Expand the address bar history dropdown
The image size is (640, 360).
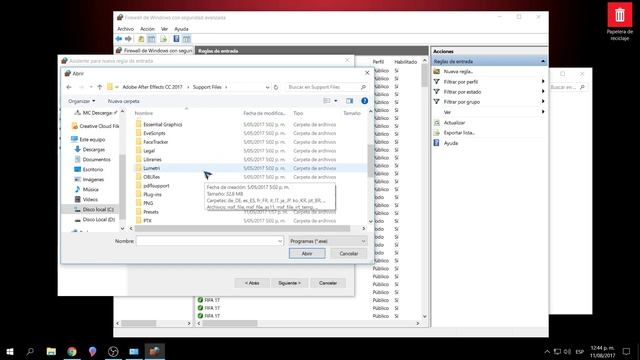pos(267,87)
